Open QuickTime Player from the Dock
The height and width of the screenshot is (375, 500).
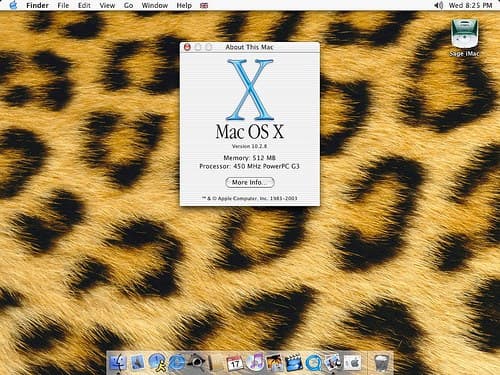(x=313, y=363)
